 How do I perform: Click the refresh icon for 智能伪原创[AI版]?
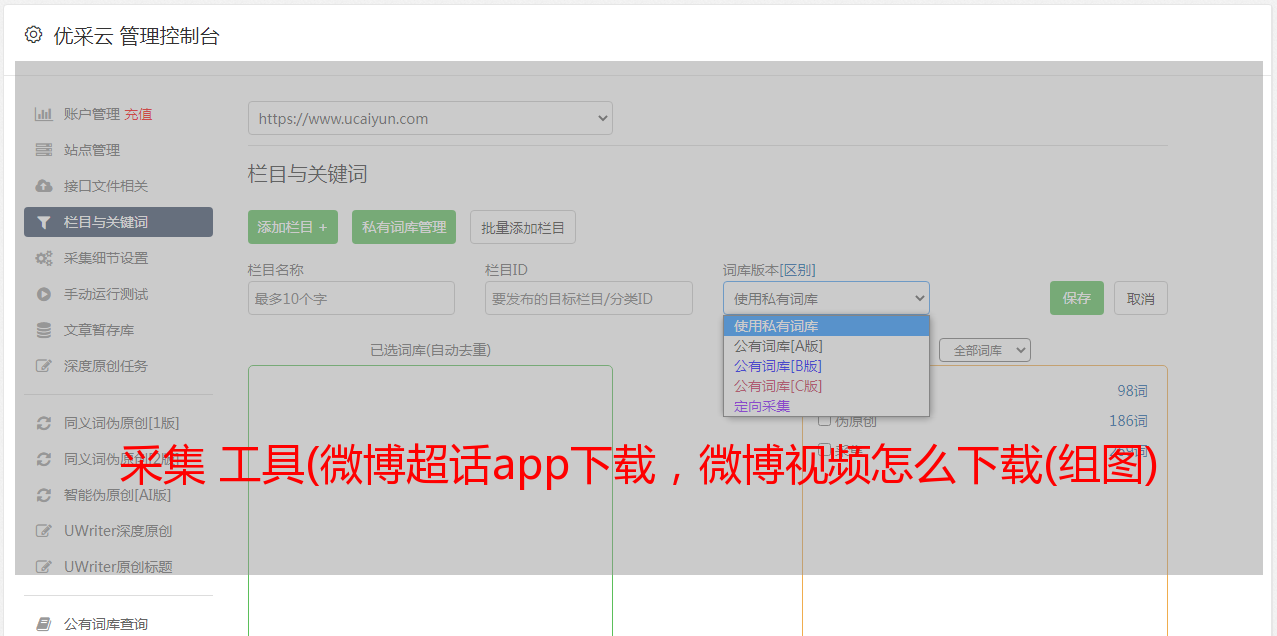[x=43, y=495]
